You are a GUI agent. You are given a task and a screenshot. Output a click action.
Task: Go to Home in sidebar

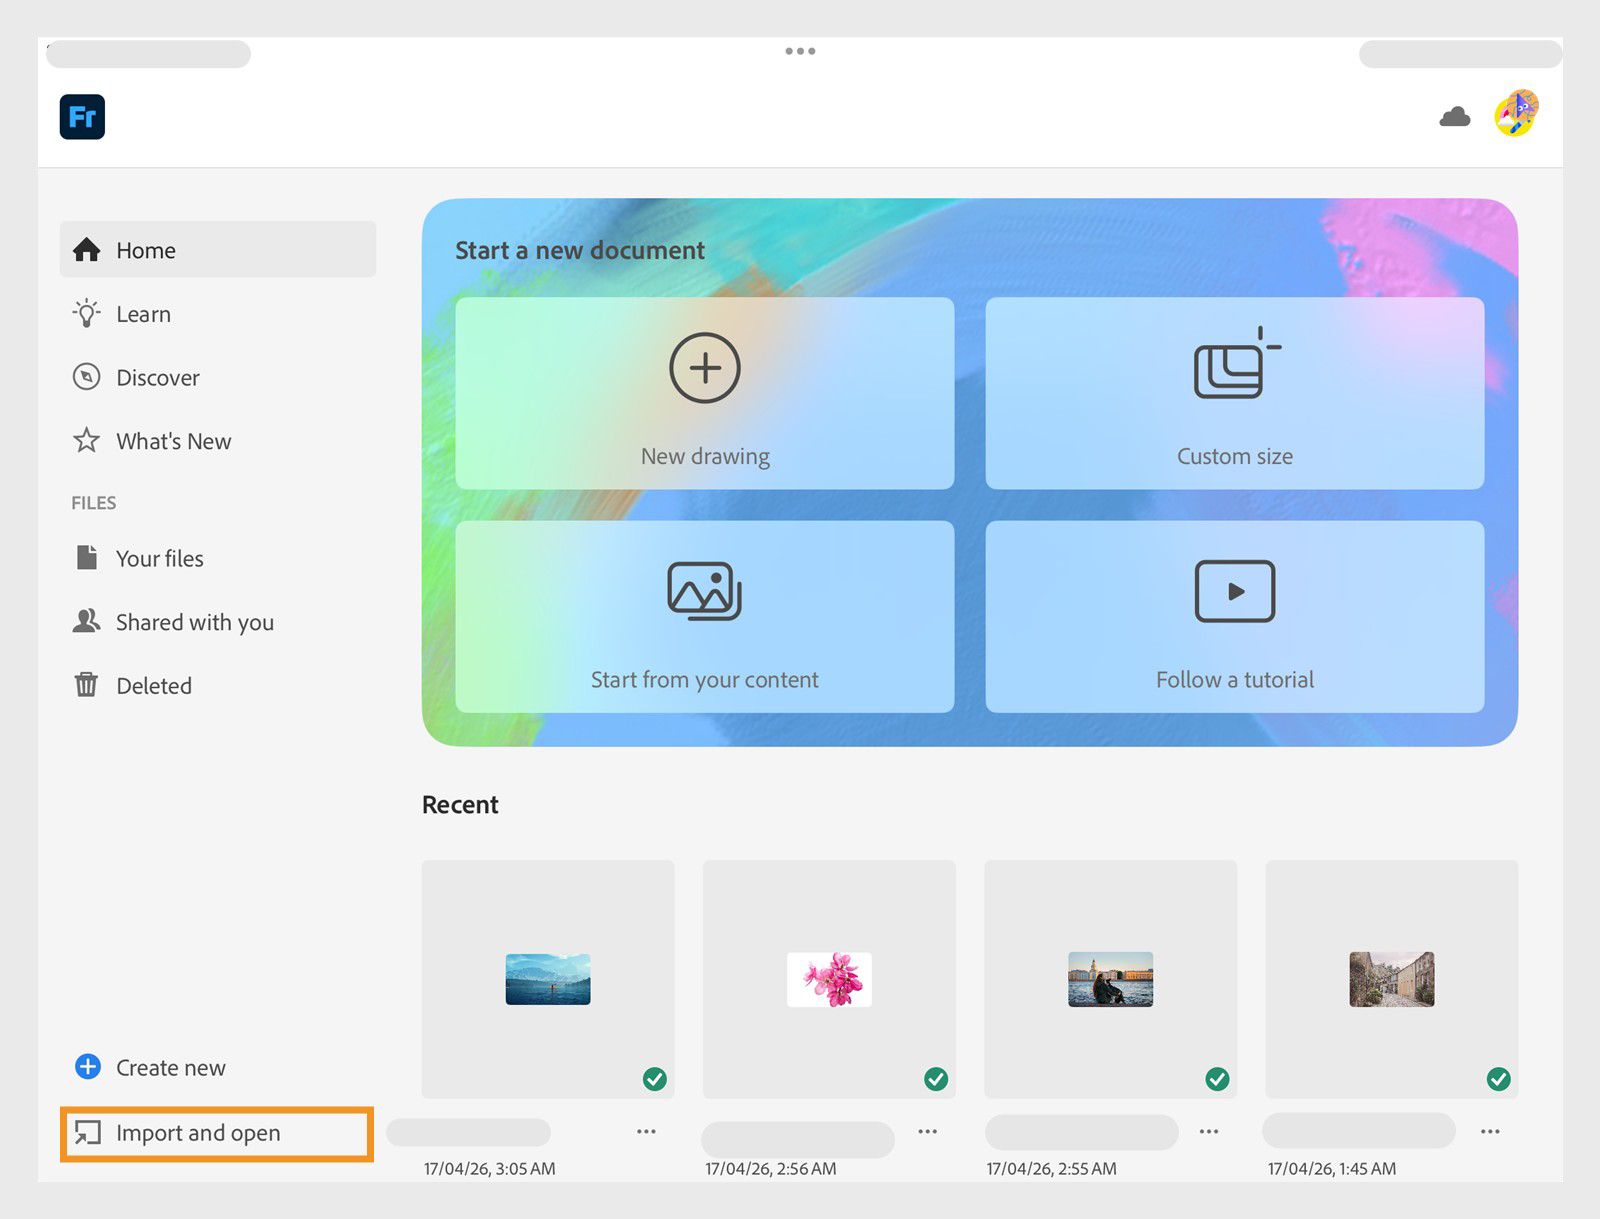[x=218, y=250]
